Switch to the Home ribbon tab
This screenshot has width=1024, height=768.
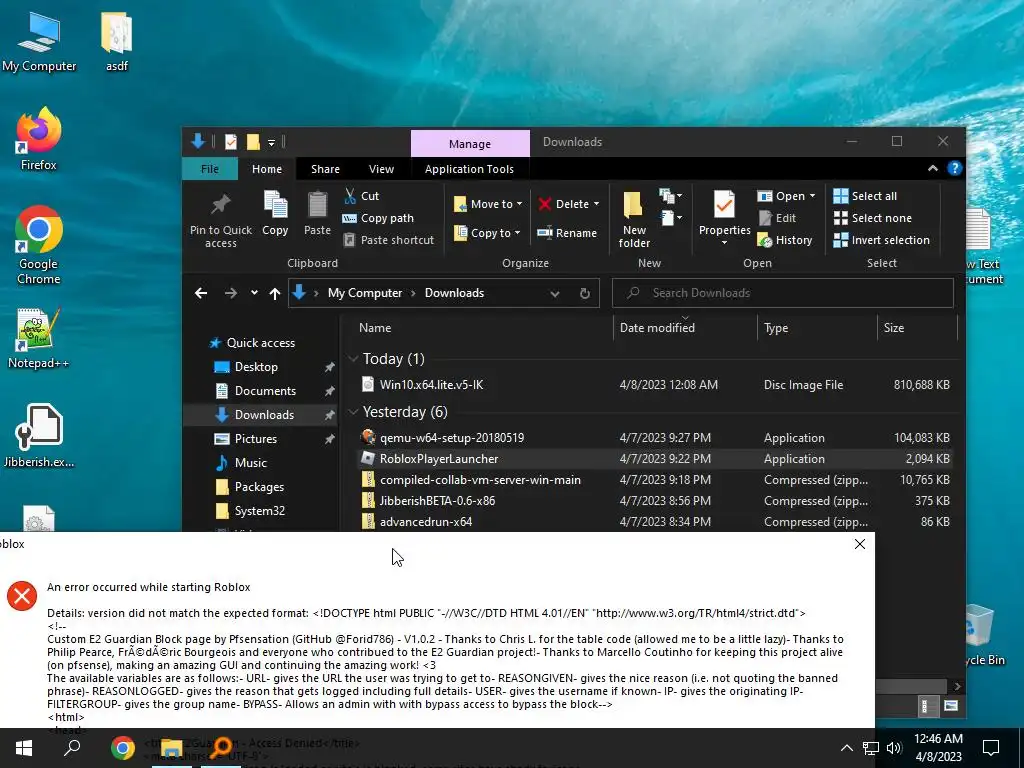pos(267,168)
